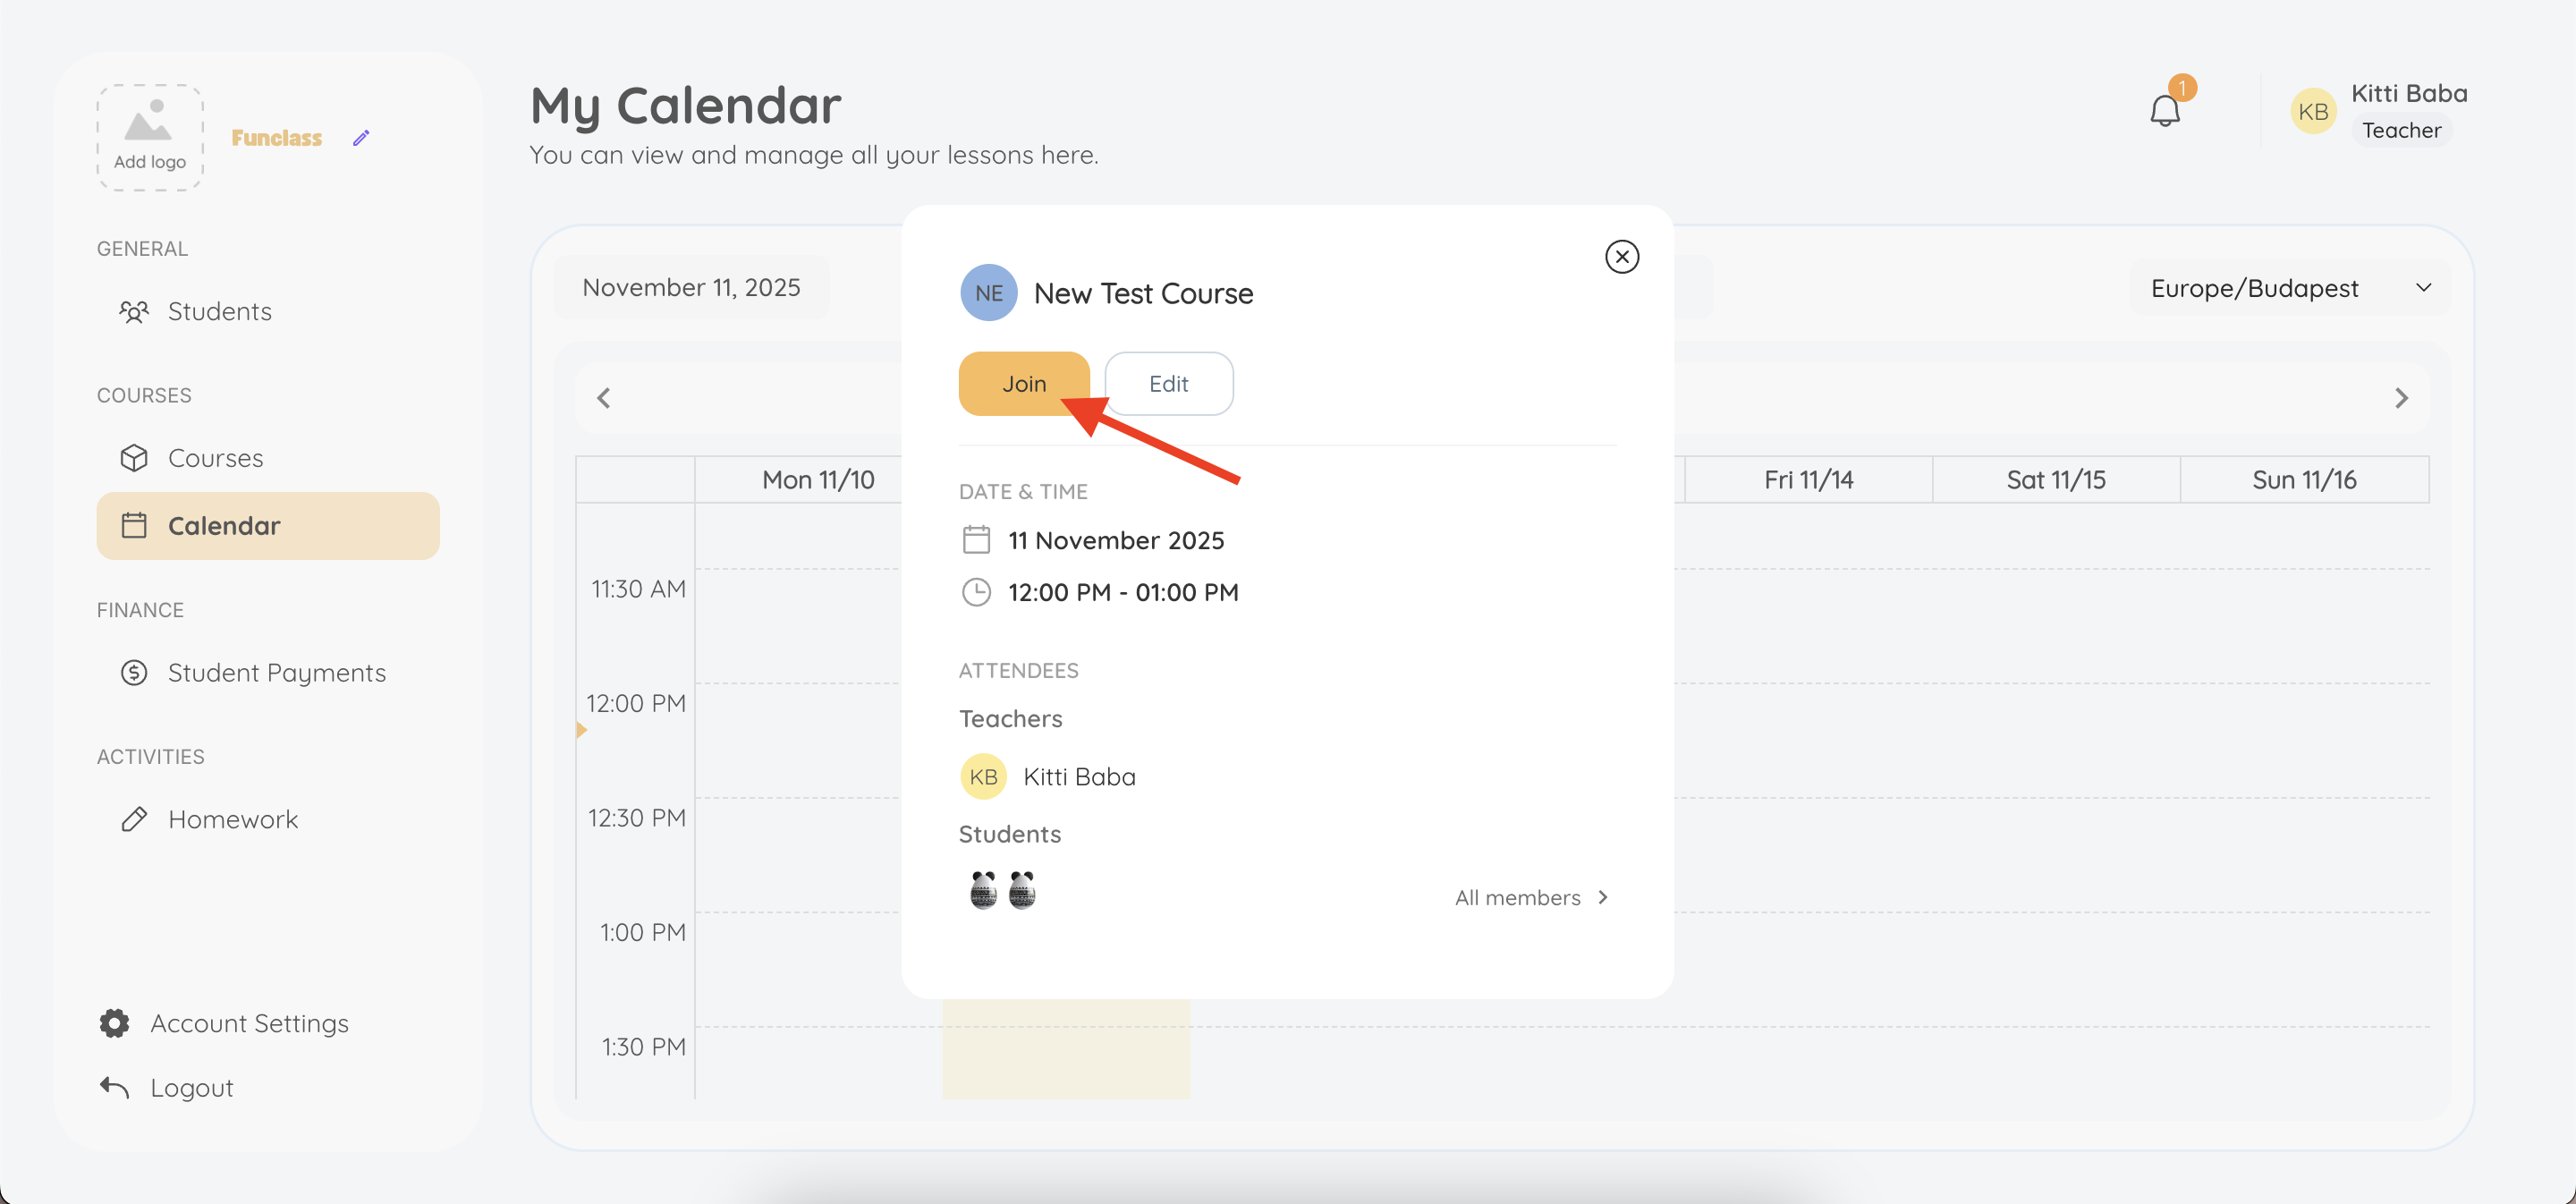Screen dimensions: 2576x1204
Task: Click the pencil icon next to Funclass
Action: pyautogui.click(x=361, y=138)
